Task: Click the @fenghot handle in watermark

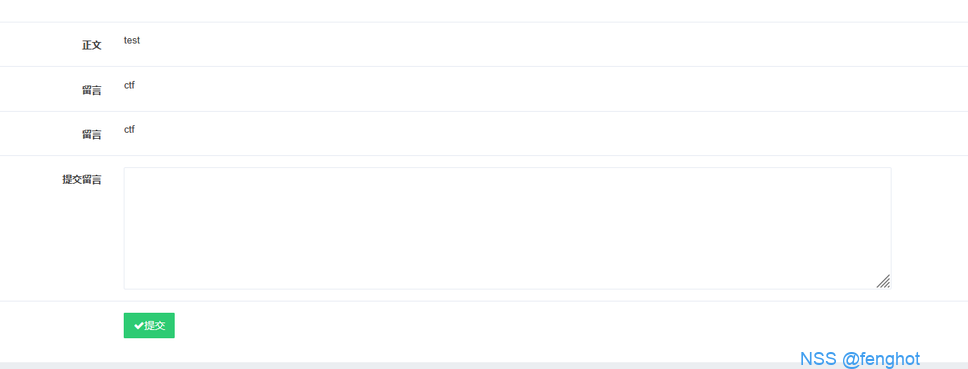Action: click(x=881, y=359)
